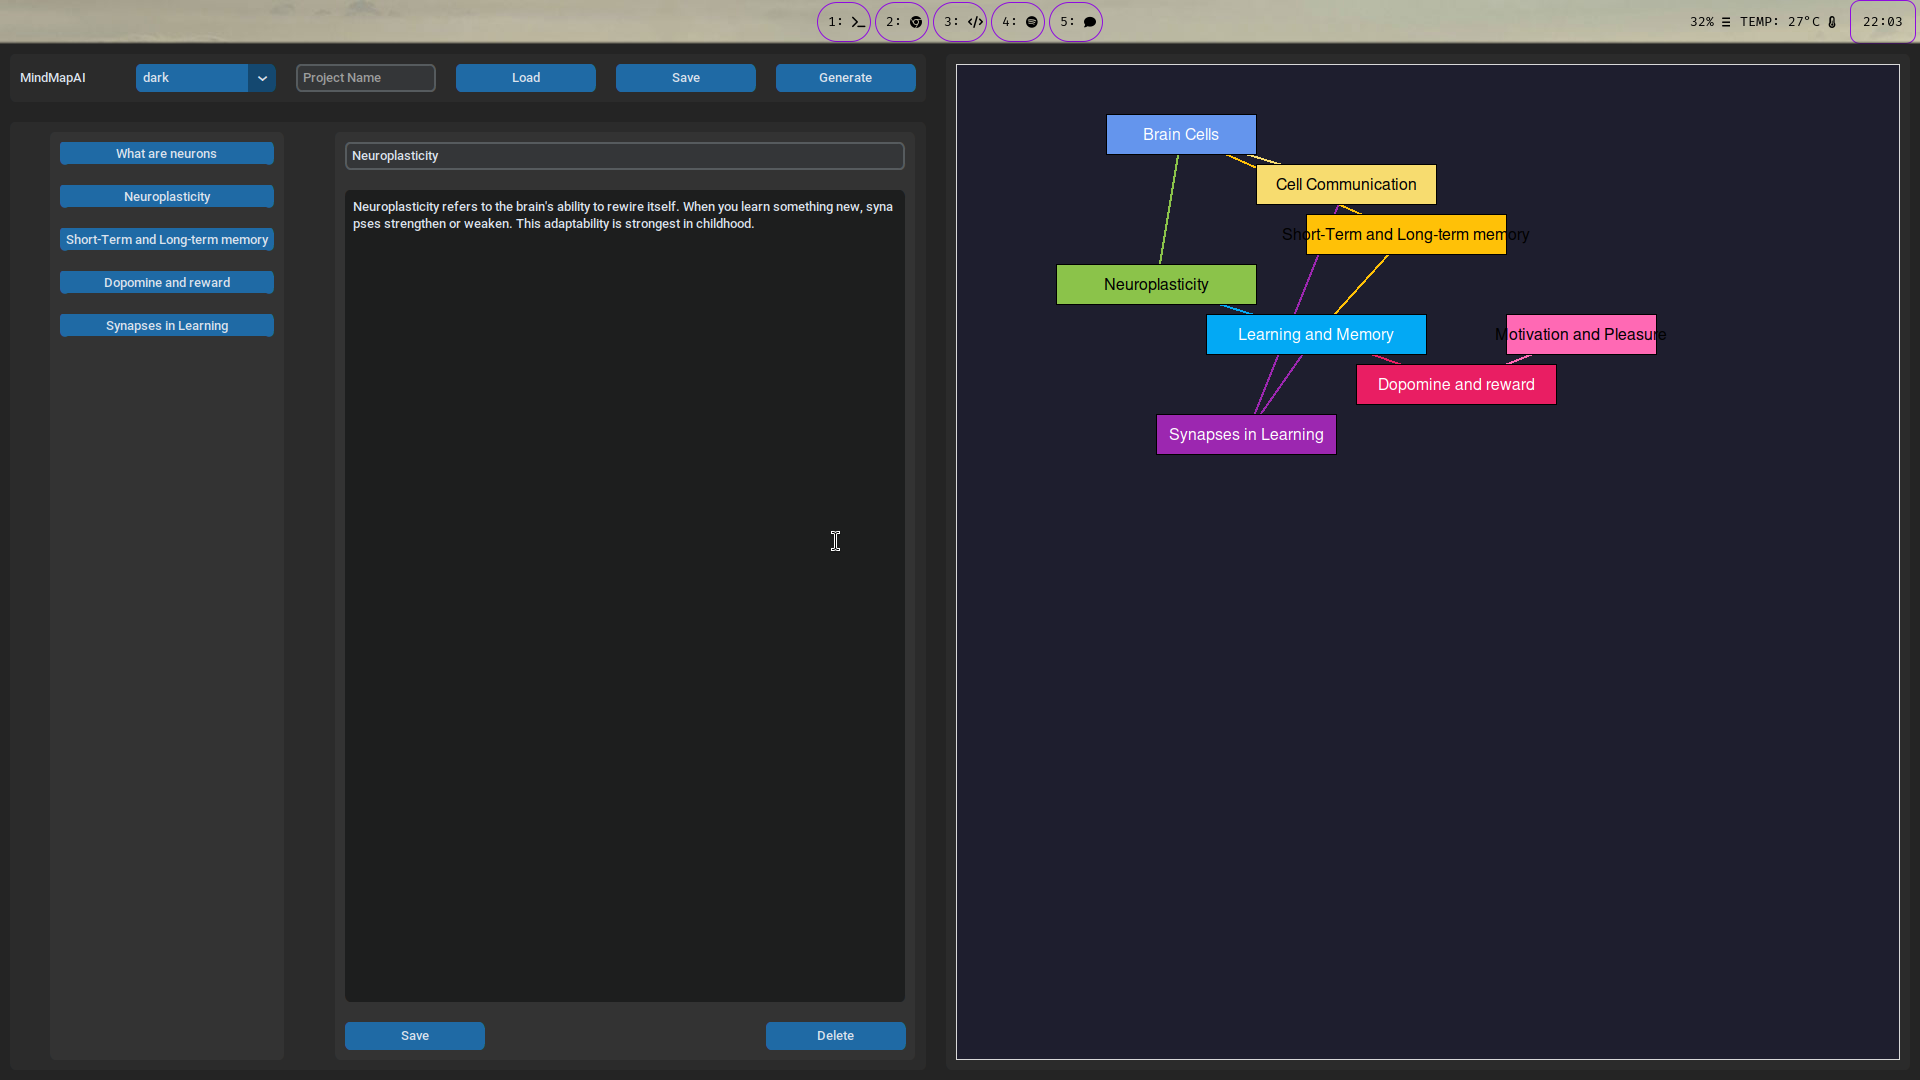The width and height of the screenshot is (1920, 1080).
Task: Switch to terminal workspace 1
Action: click(844, 22)
